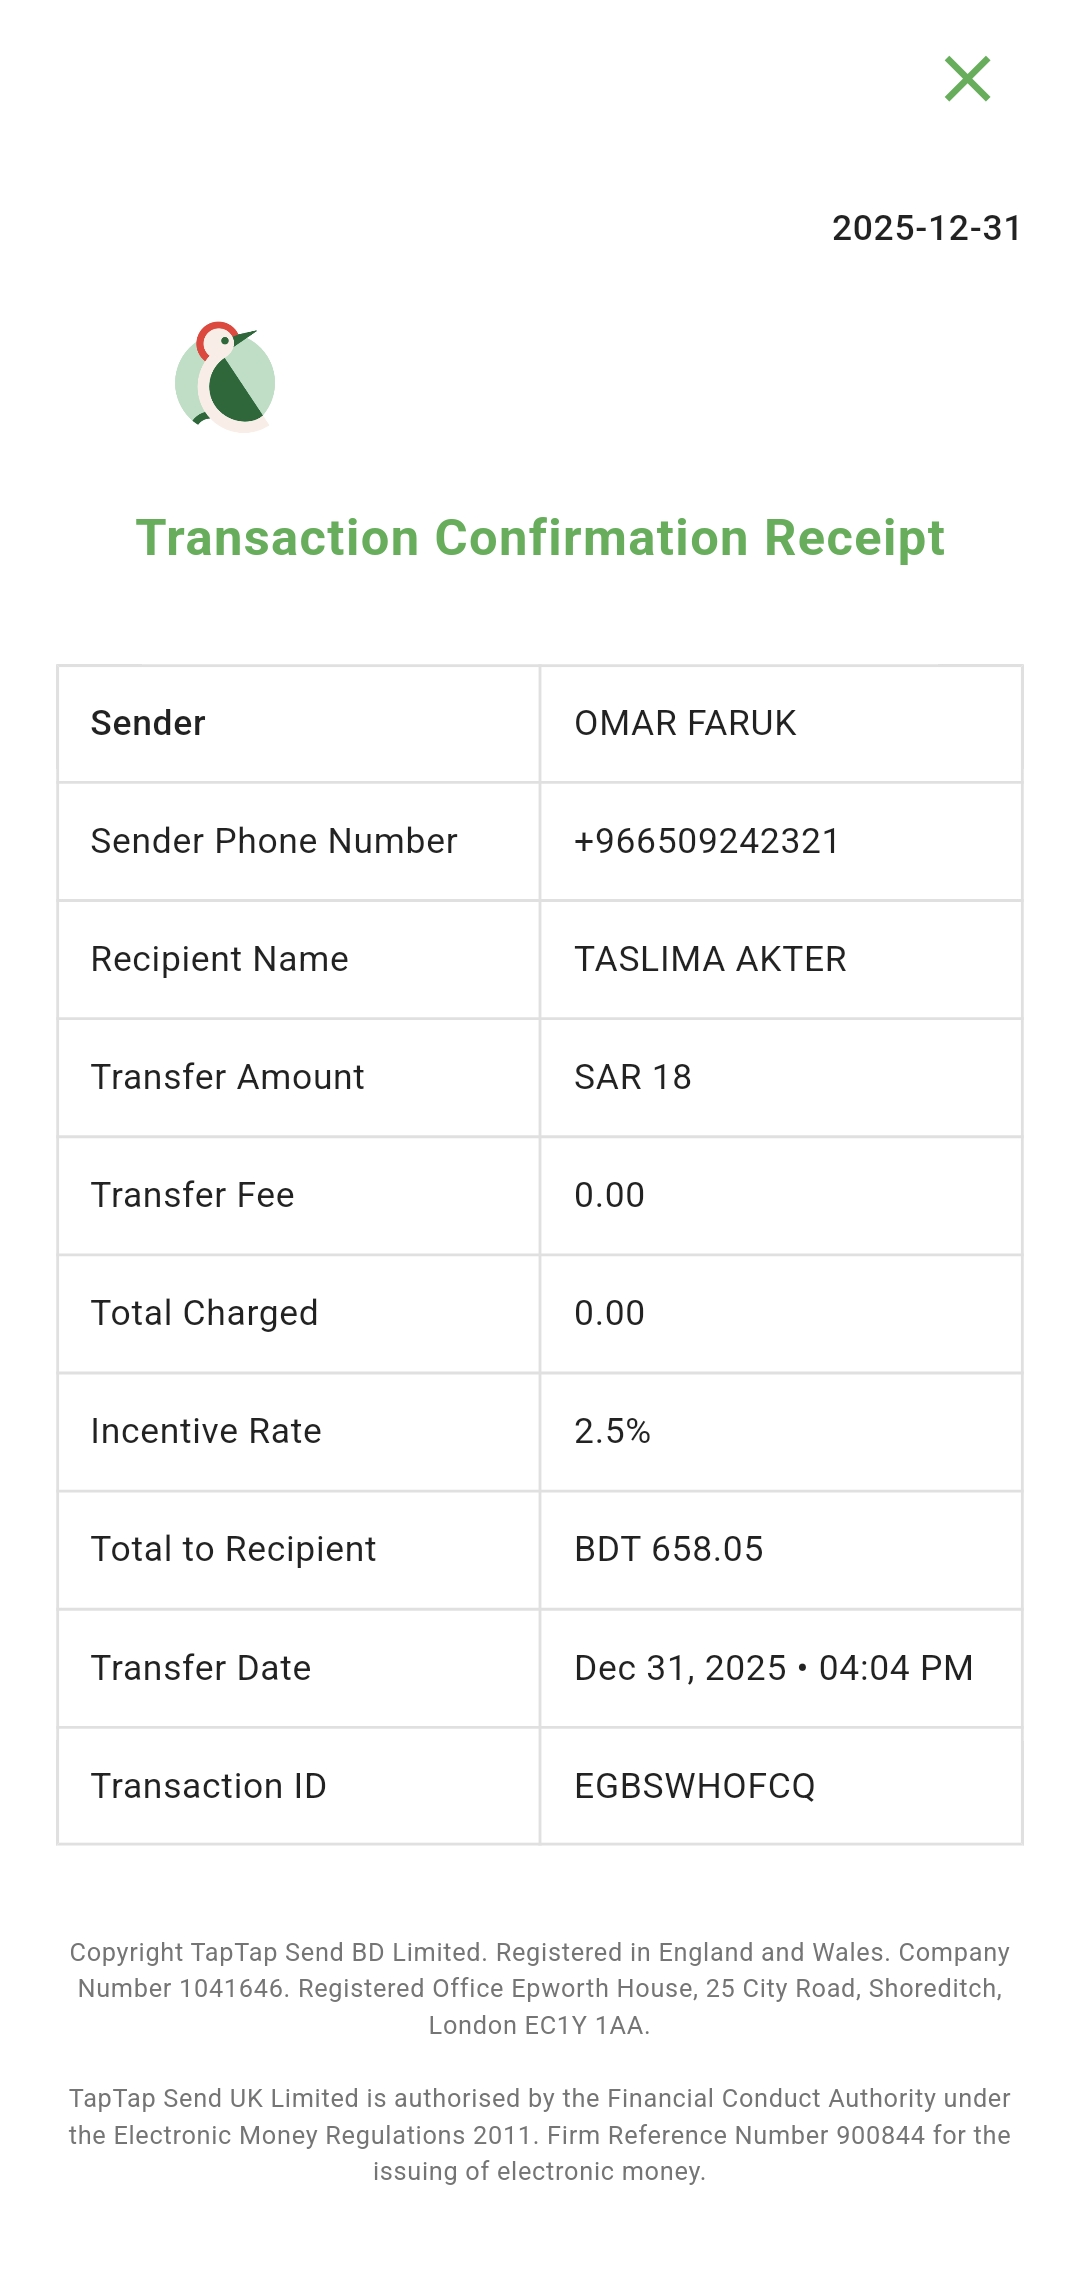Tap the Financial Conduct Authority disclaimer text
The width and height of the screenshot is (1080, 2270).
pos(540,2134)
